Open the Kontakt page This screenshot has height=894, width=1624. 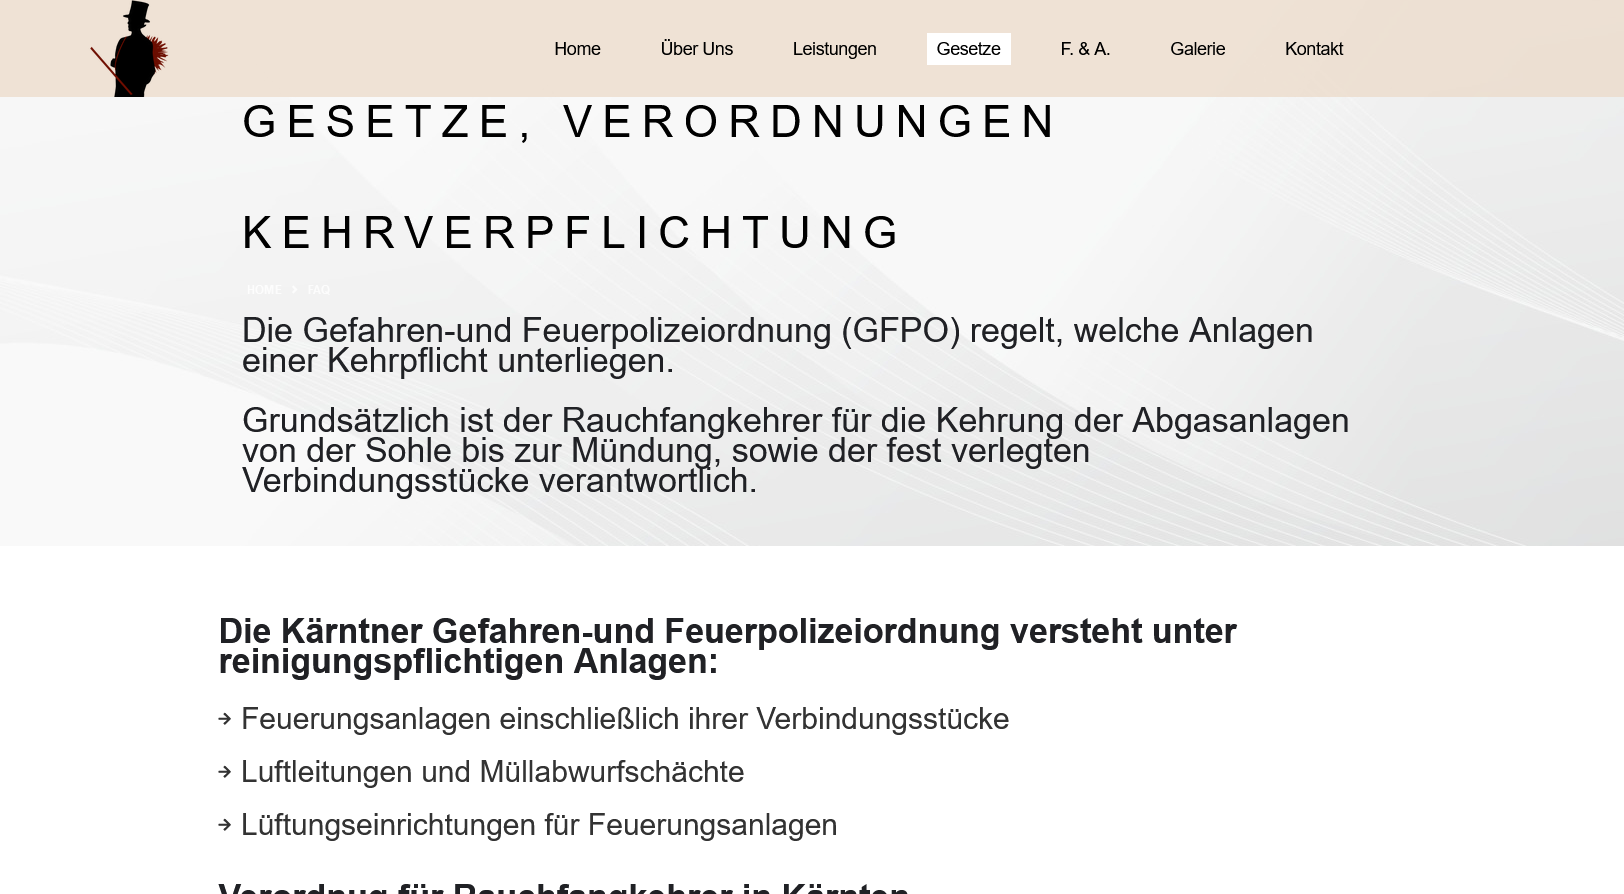point(1313,49)
